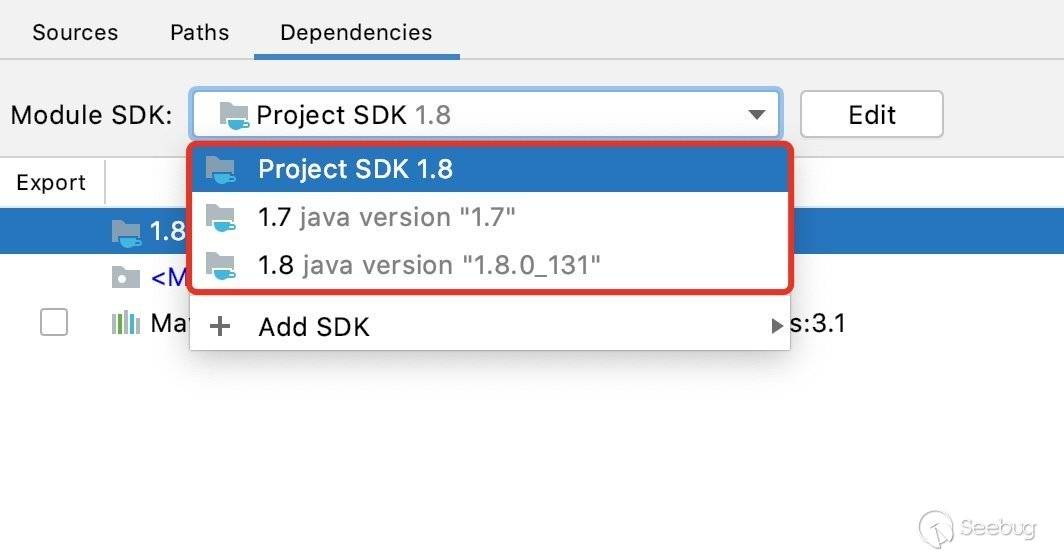Click the 1.8.0_131 SDK folder icon

pyautogui.click(x=221, y=265)
